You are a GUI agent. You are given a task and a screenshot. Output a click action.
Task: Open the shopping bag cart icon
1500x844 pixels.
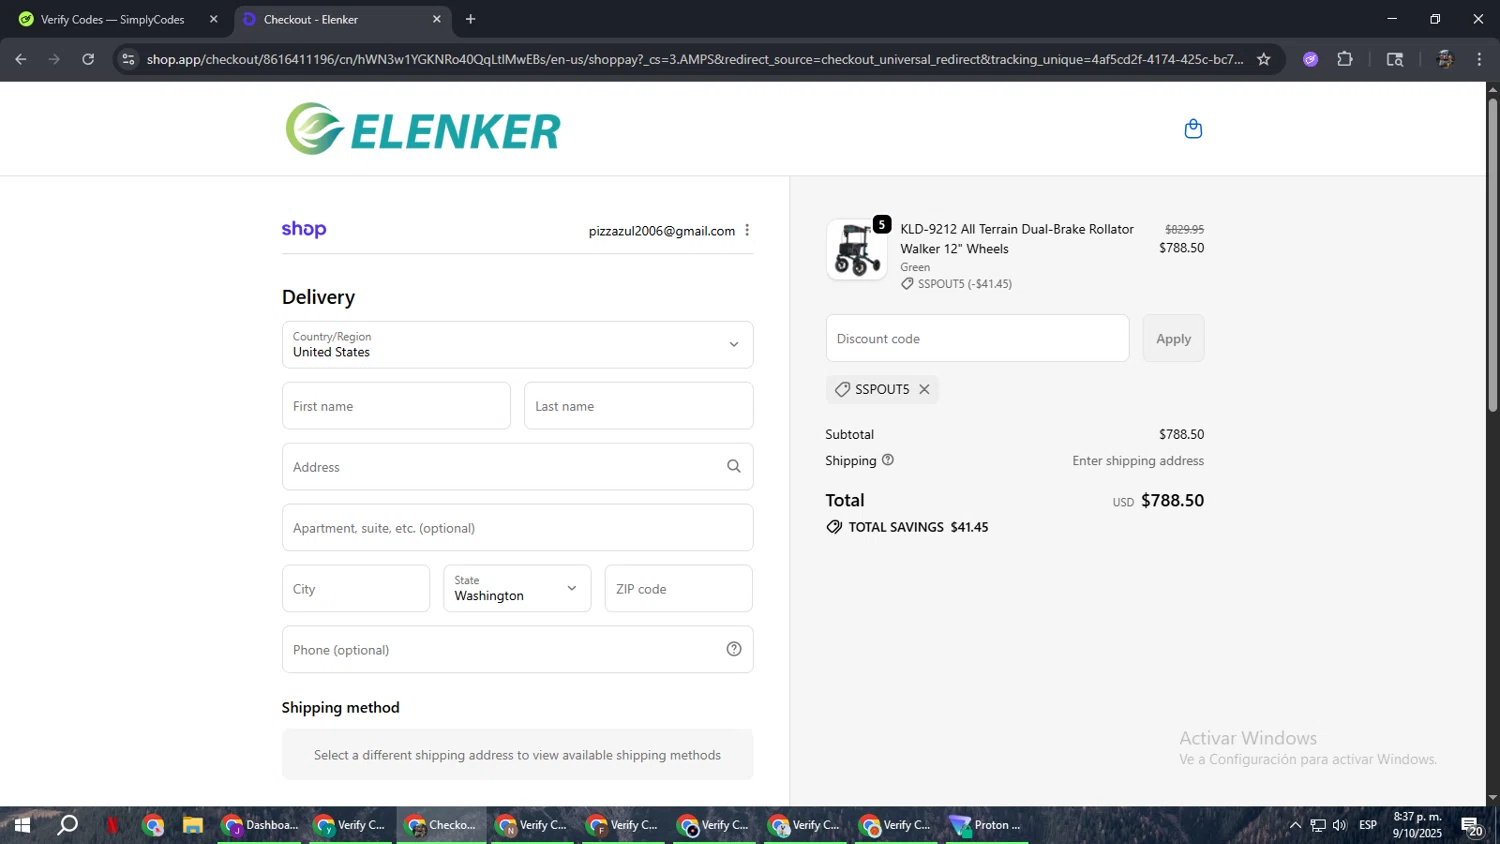(x=1193, y=129)
